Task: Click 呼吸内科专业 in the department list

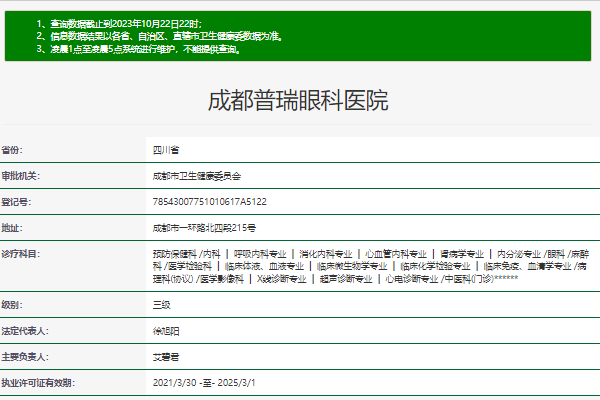Action: pyautogui.click(x=260, y=254)
